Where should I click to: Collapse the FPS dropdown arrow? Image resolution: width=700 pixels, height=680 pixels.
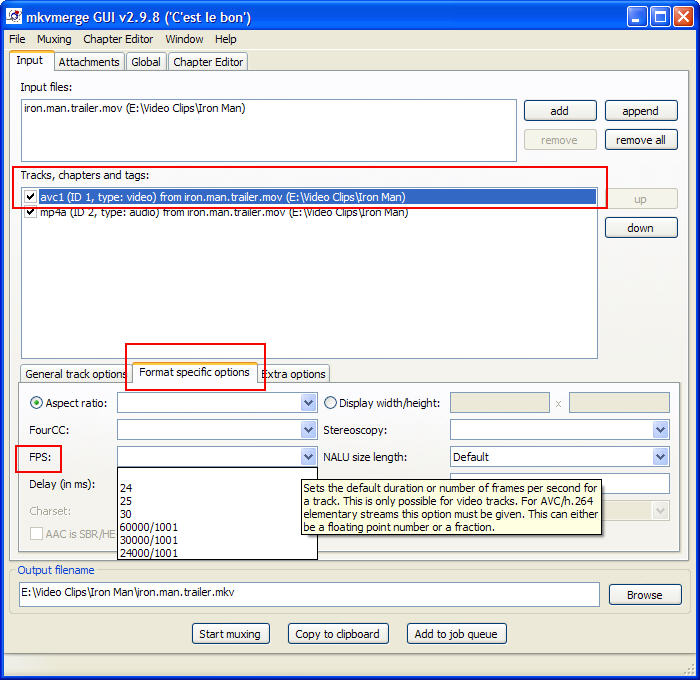tap(308, 457)
